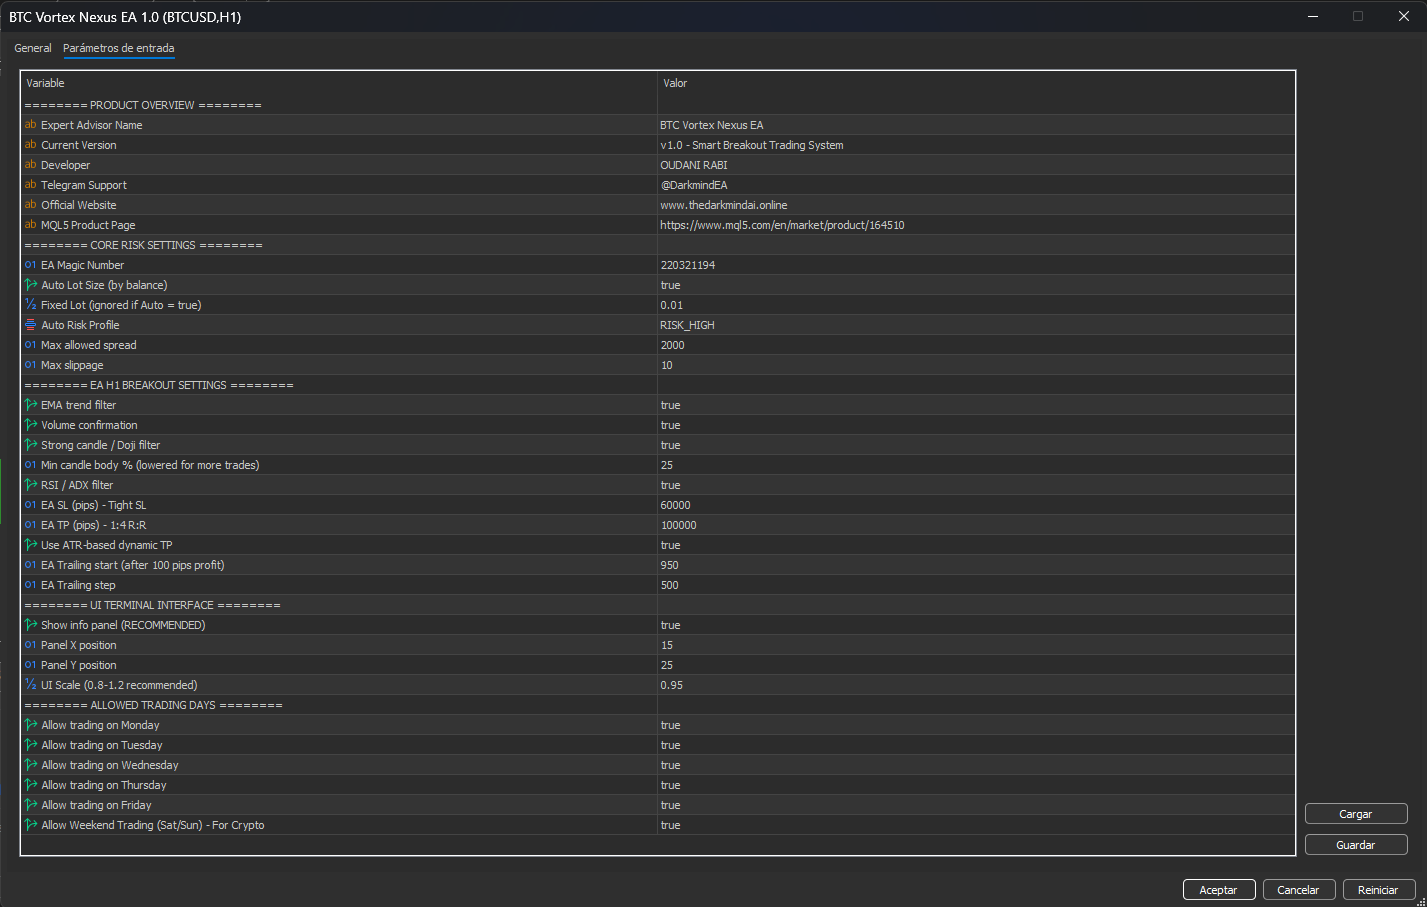Click the boolean icon beside Show info panel
Viewport: 1427px width, 907px height.
30,625
